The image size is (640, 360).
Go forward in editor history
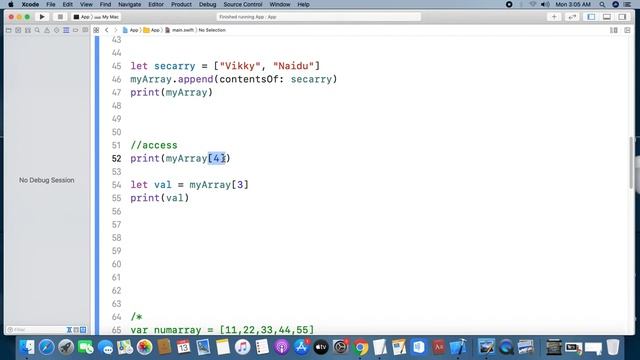(x=116, y=30)
